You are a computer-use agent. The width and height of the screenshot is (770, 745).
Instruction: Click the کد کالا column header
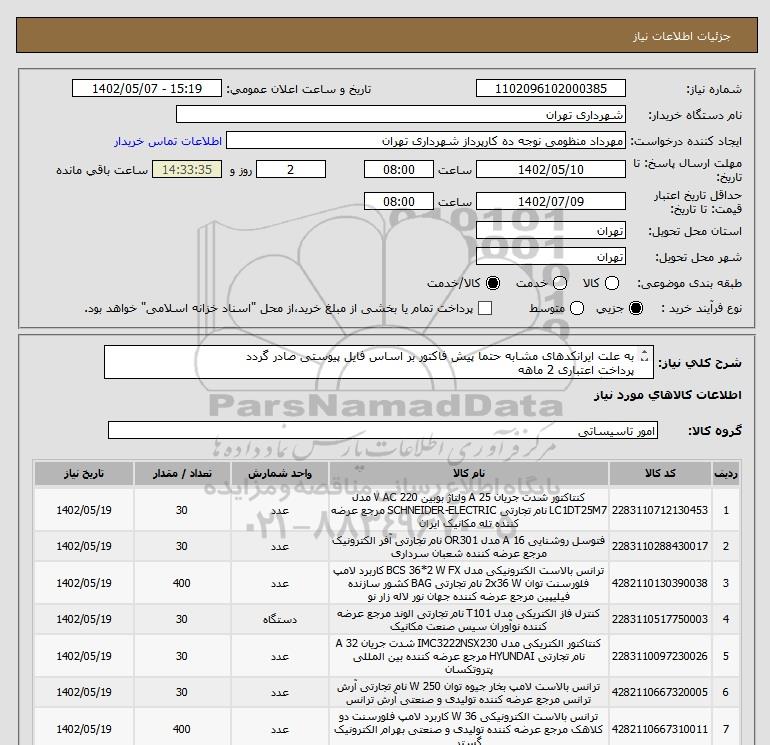click(660, 473)
